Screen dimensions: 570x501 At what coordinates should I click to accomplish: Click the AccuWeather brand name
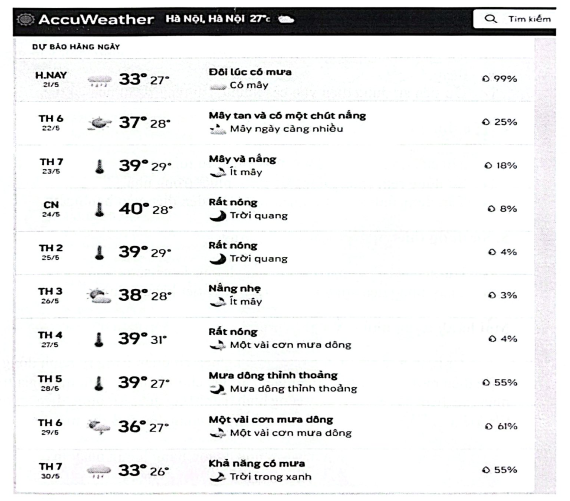96,19
